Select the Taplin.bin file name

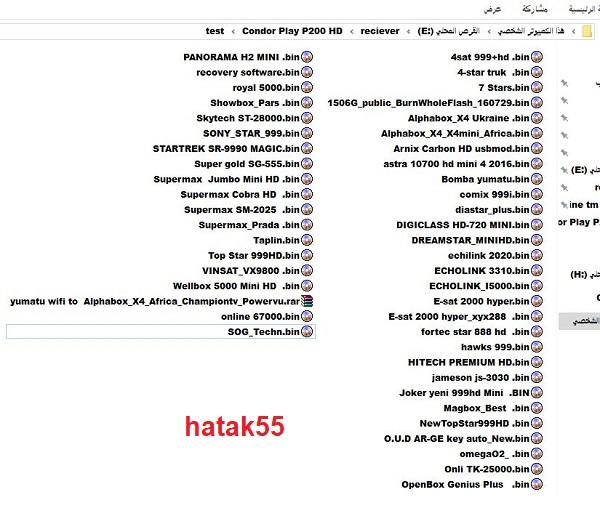coord(276,240)
